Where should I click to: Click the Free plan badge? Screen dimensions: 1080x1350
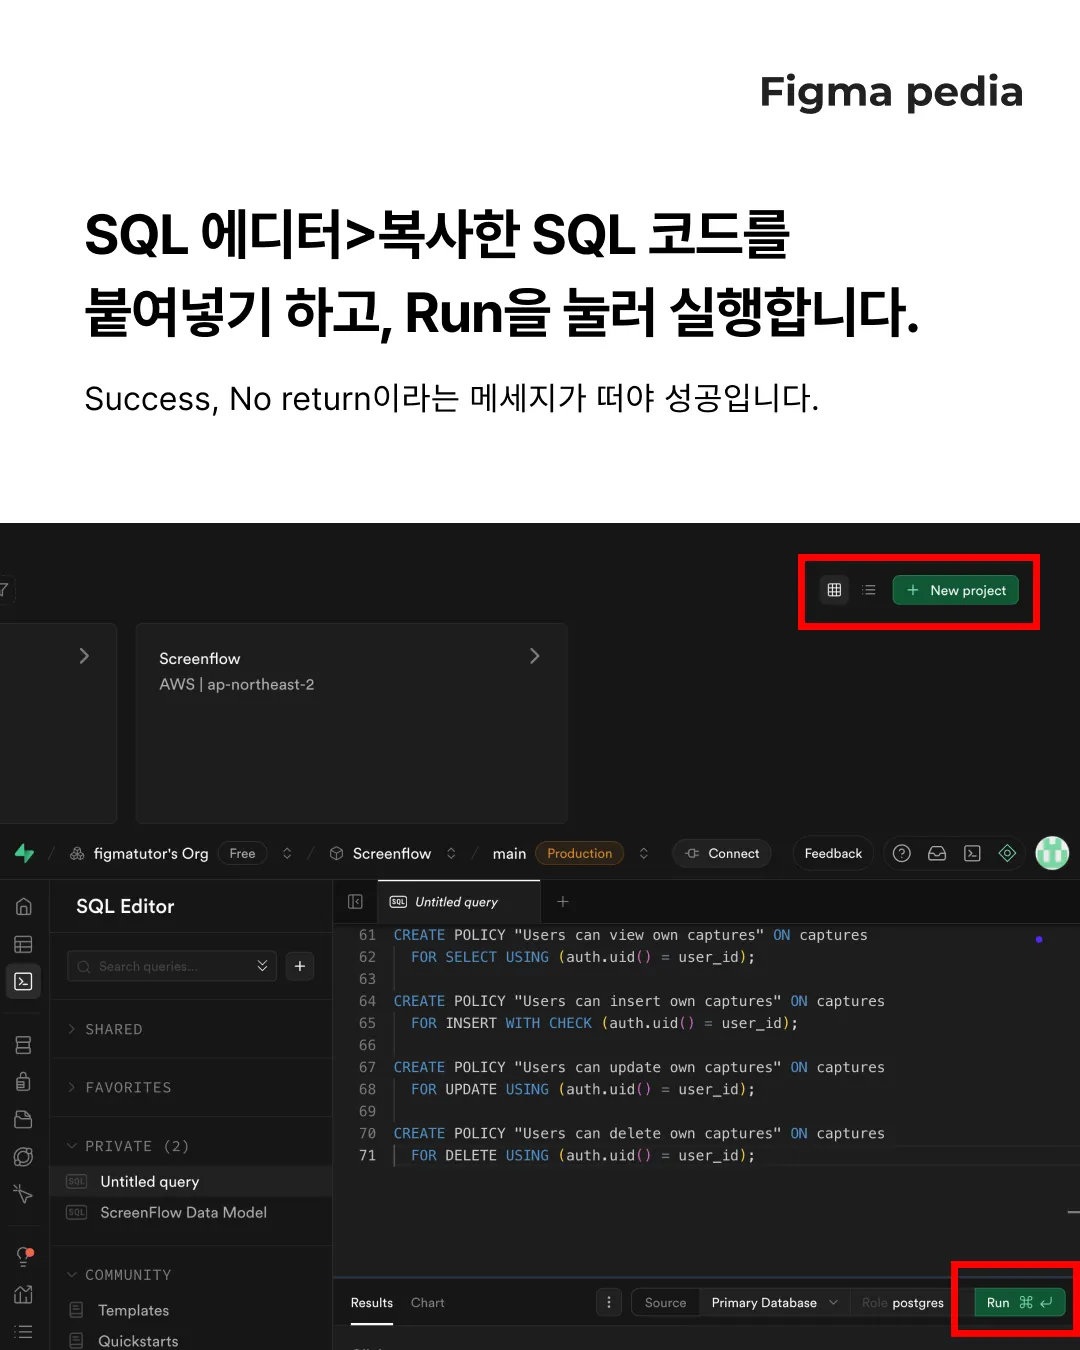(242, 853)
